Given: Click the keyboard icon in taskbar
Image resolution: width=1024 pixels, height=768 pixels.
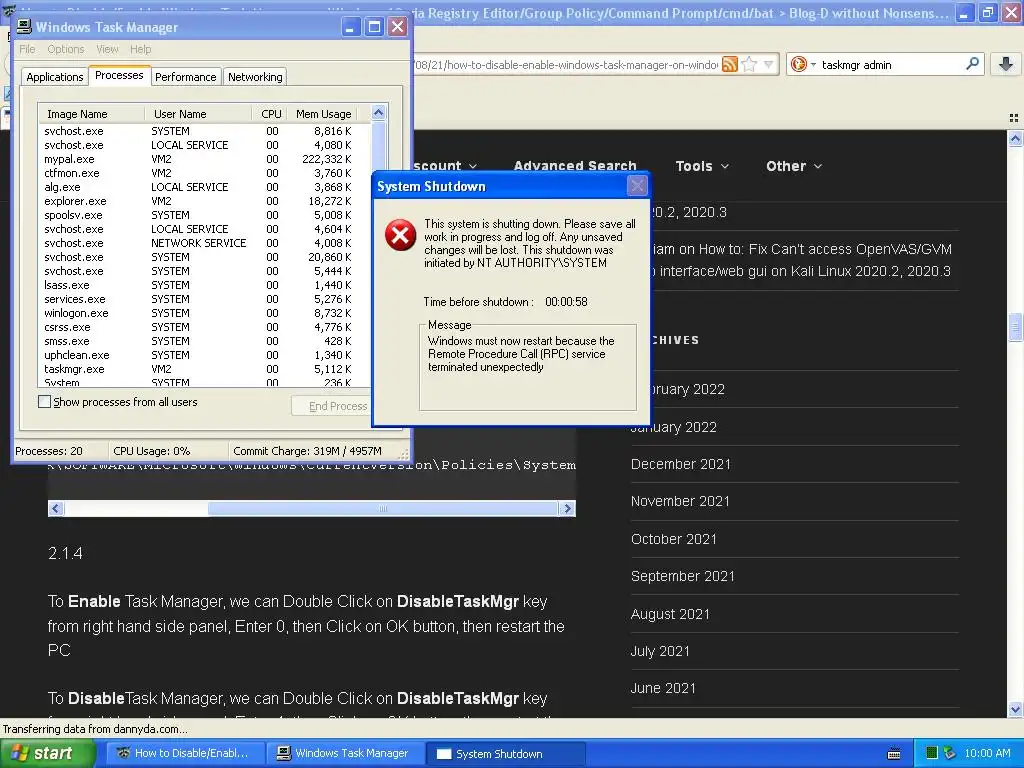Looking at the screenshot, I should (x=894, y=754).
